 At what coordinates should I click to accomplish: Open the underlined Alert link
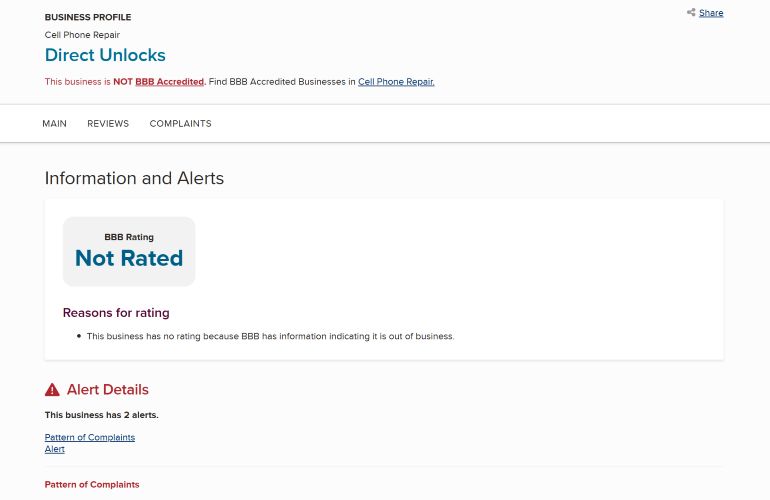(54, 449)
